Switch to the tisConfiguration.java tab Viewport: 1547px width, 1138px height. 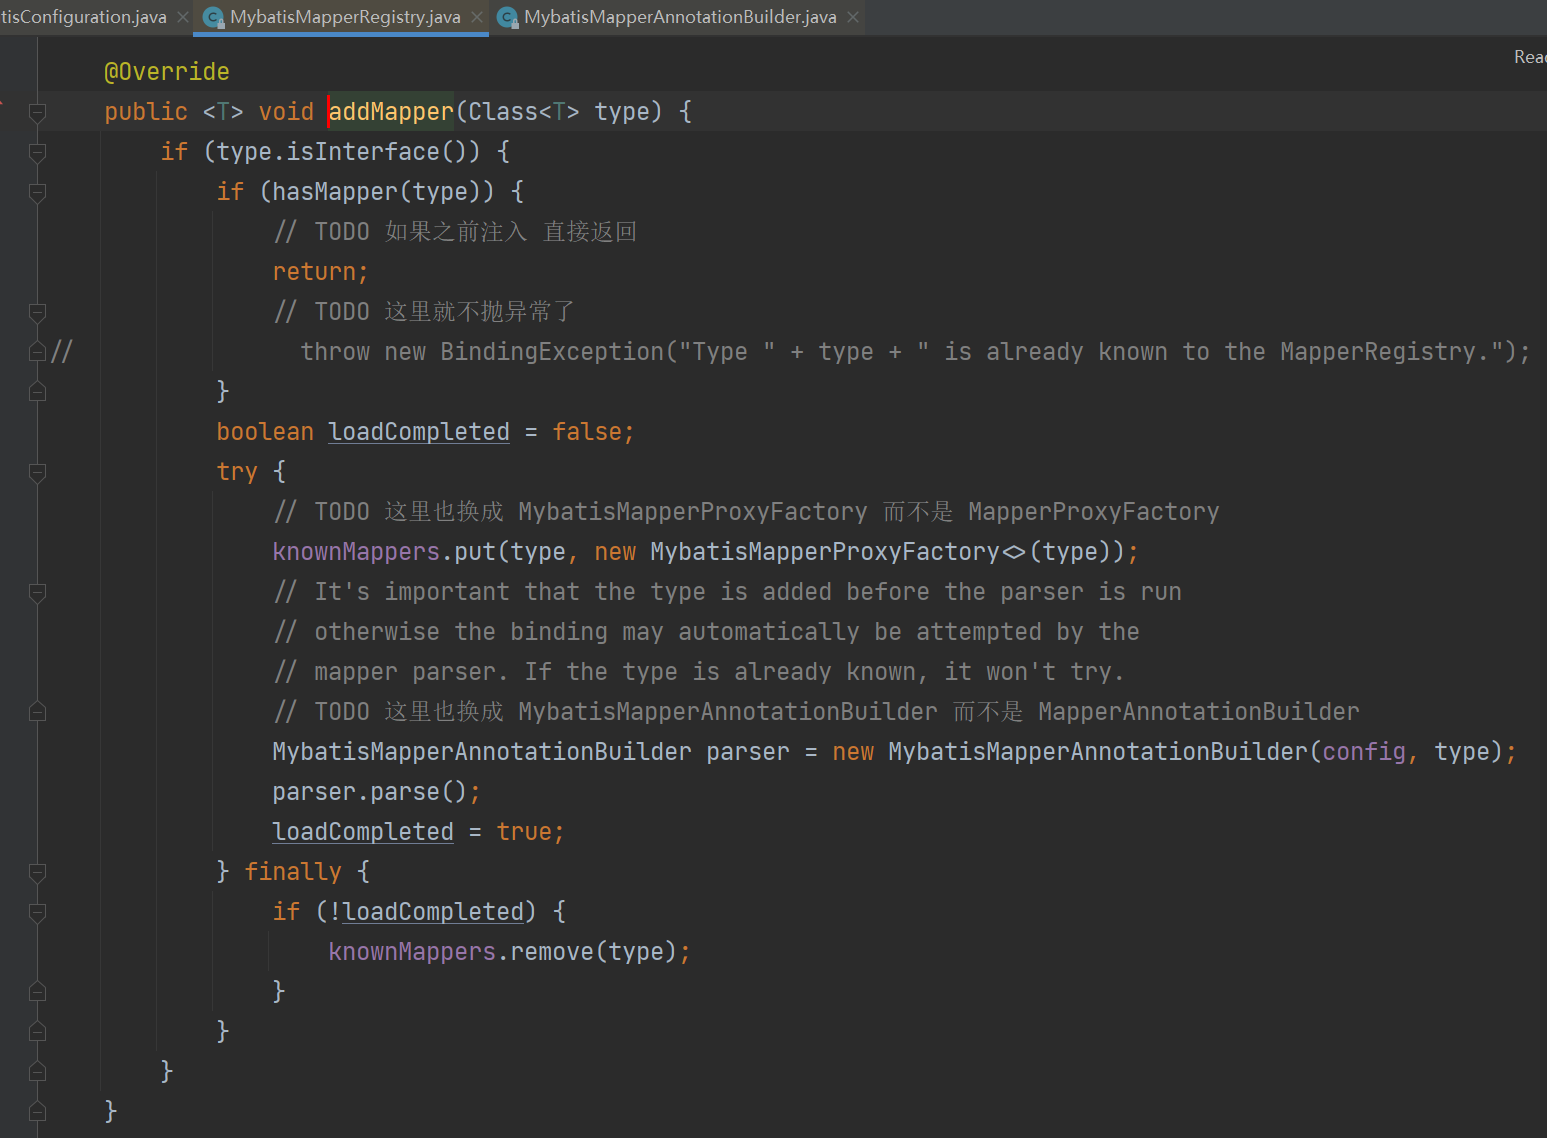[84, 17]
